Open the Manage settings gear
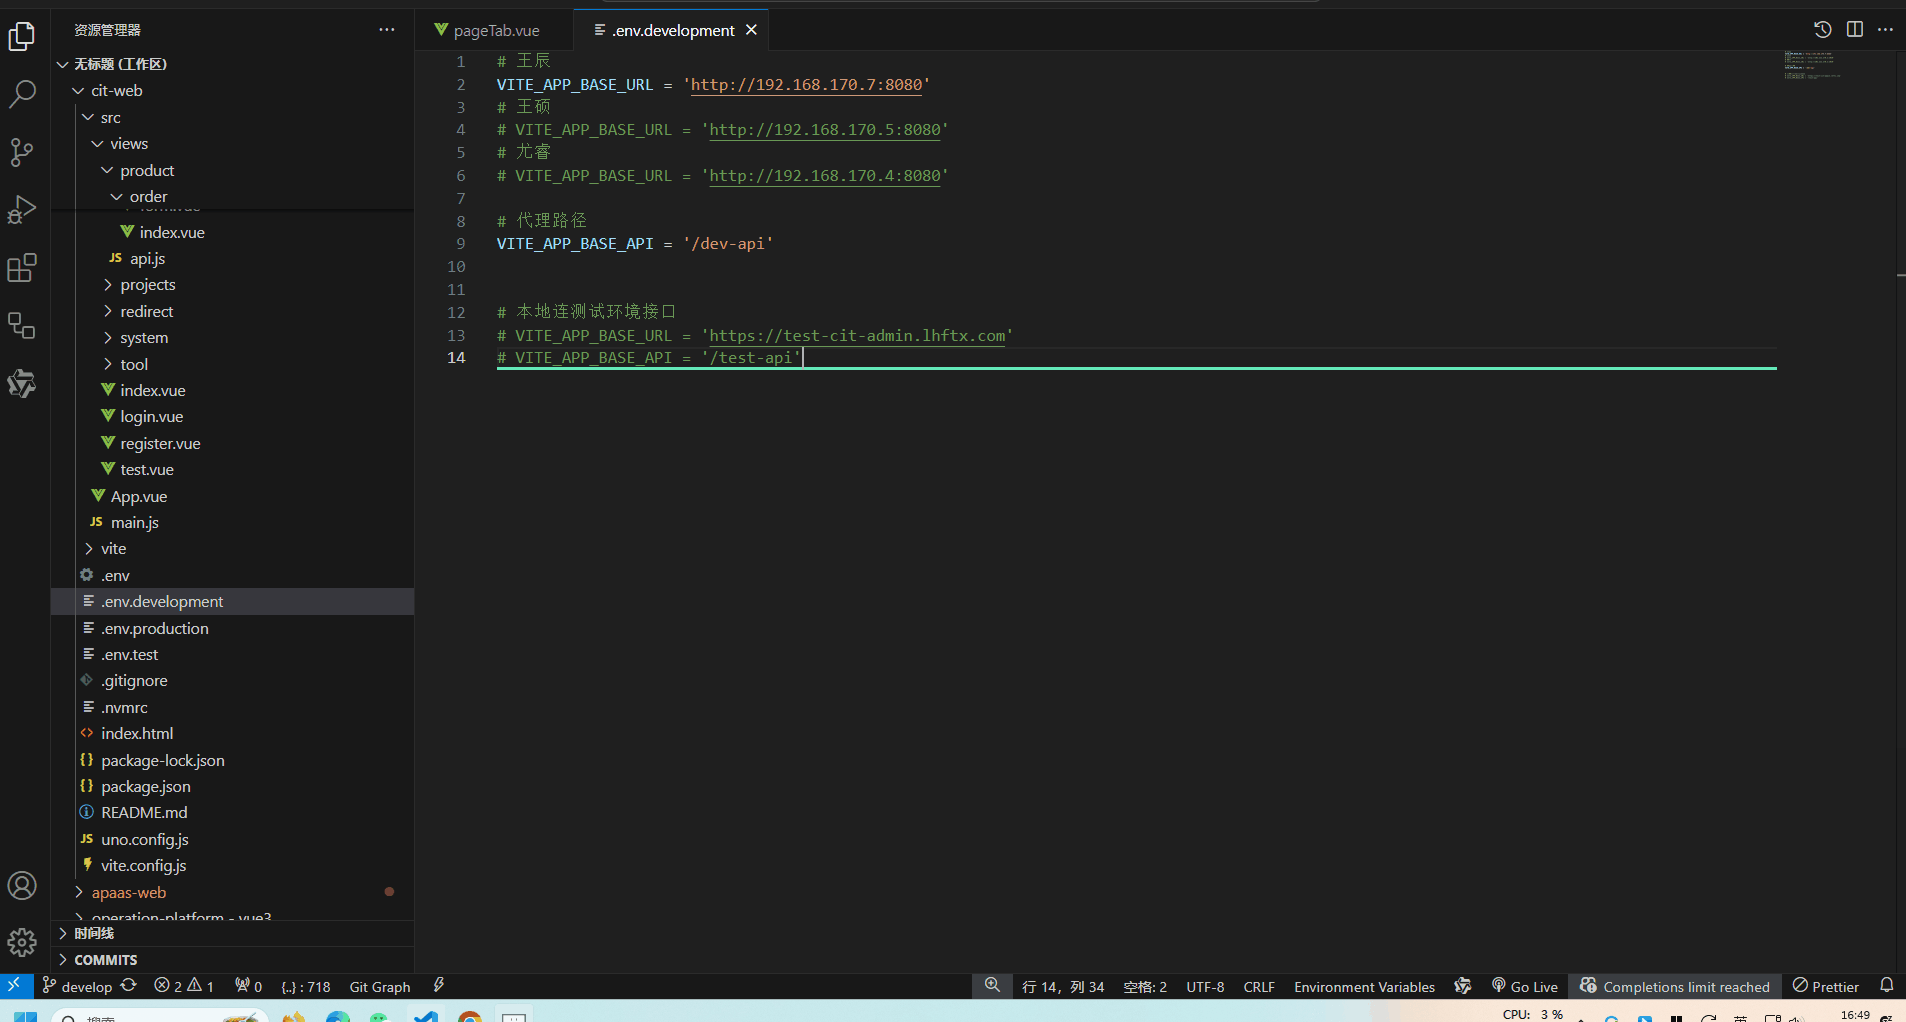Viewport: 1906px width, 1022px height. pyautogui.click(x=22, y=942)
